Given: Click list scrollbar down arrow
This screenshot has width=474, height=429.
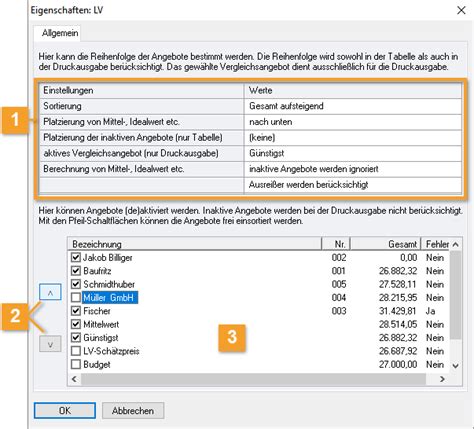Looking at the screenshot, I should coord(455,366).
